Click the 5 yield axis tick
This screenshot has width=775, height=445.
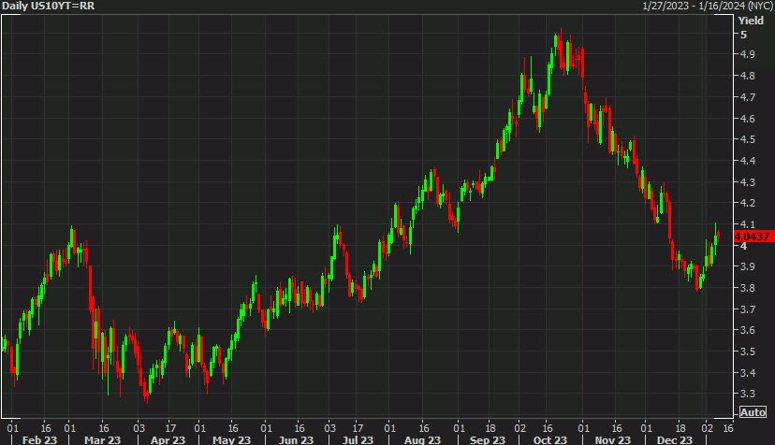point(743,35)
